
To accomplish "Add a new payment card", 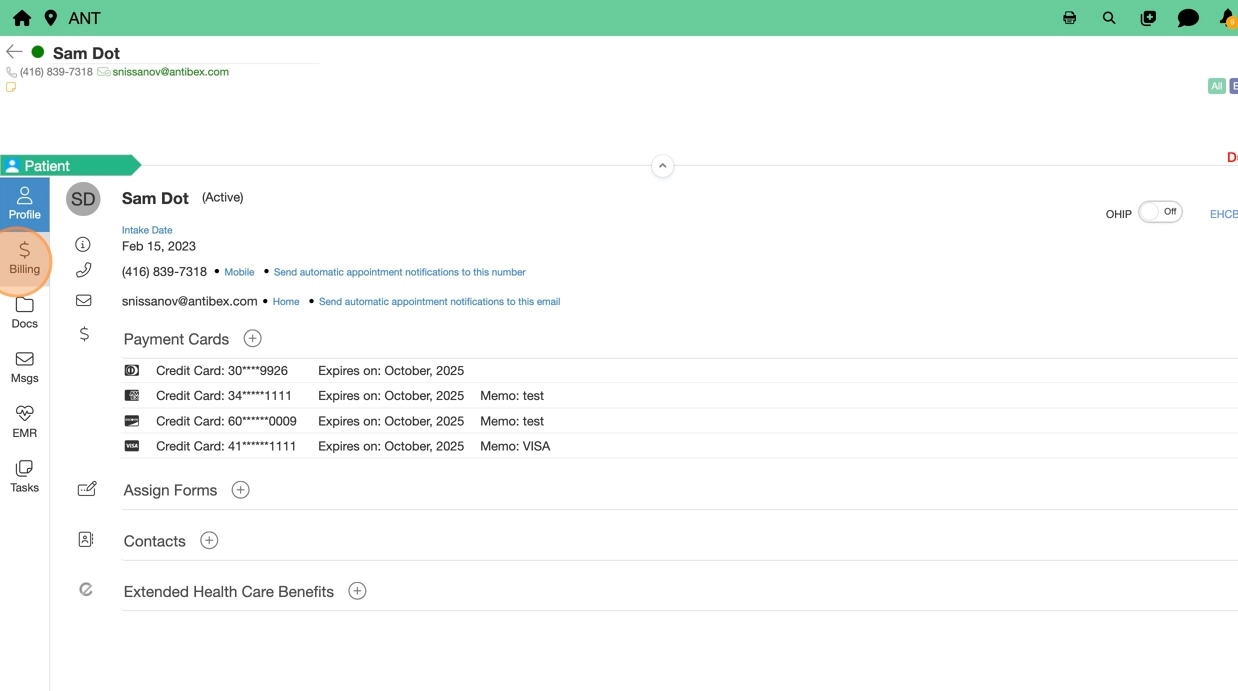I will pos(252,339).
